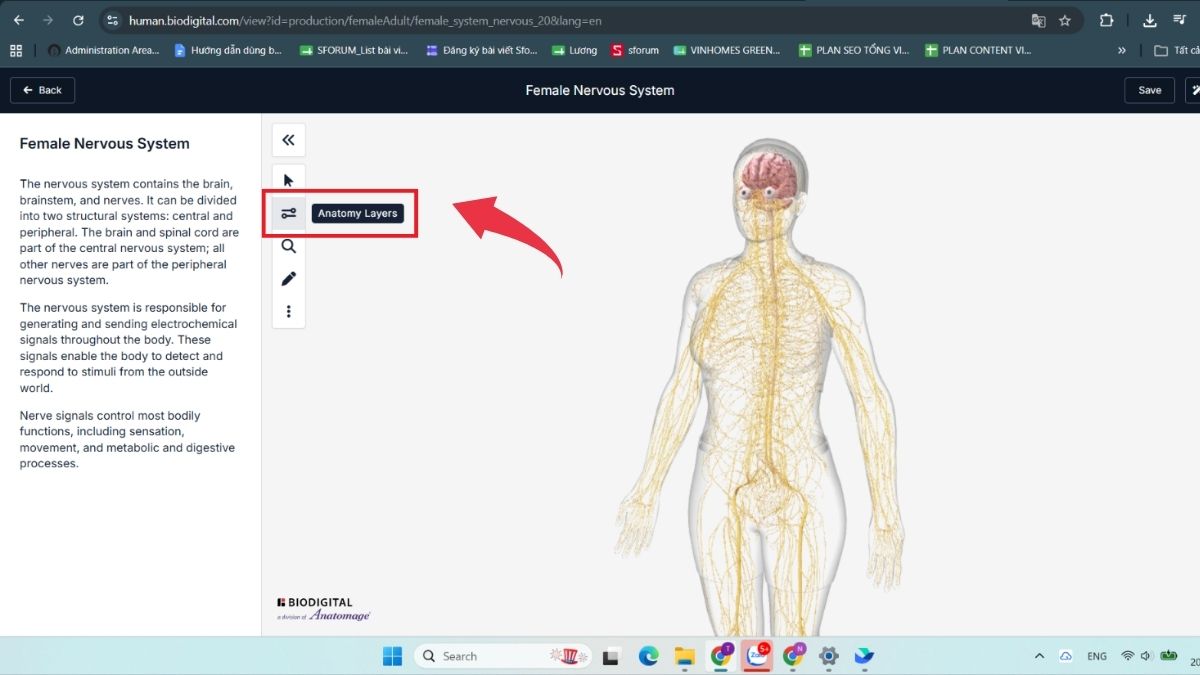Image resolution: width=1200 pixels, height=675 pixels.
Task: Click the ENG language indicator
Action: point(1097,656)
